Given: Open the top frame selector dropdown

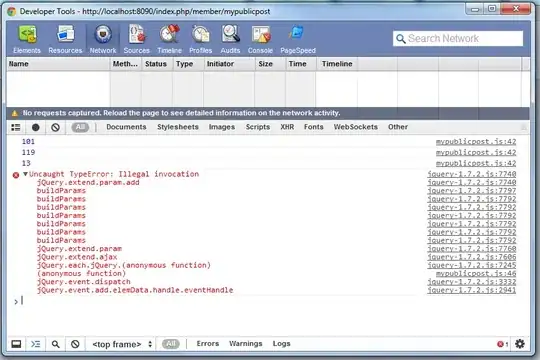Looking at the screenshot, I should [122, 344].
